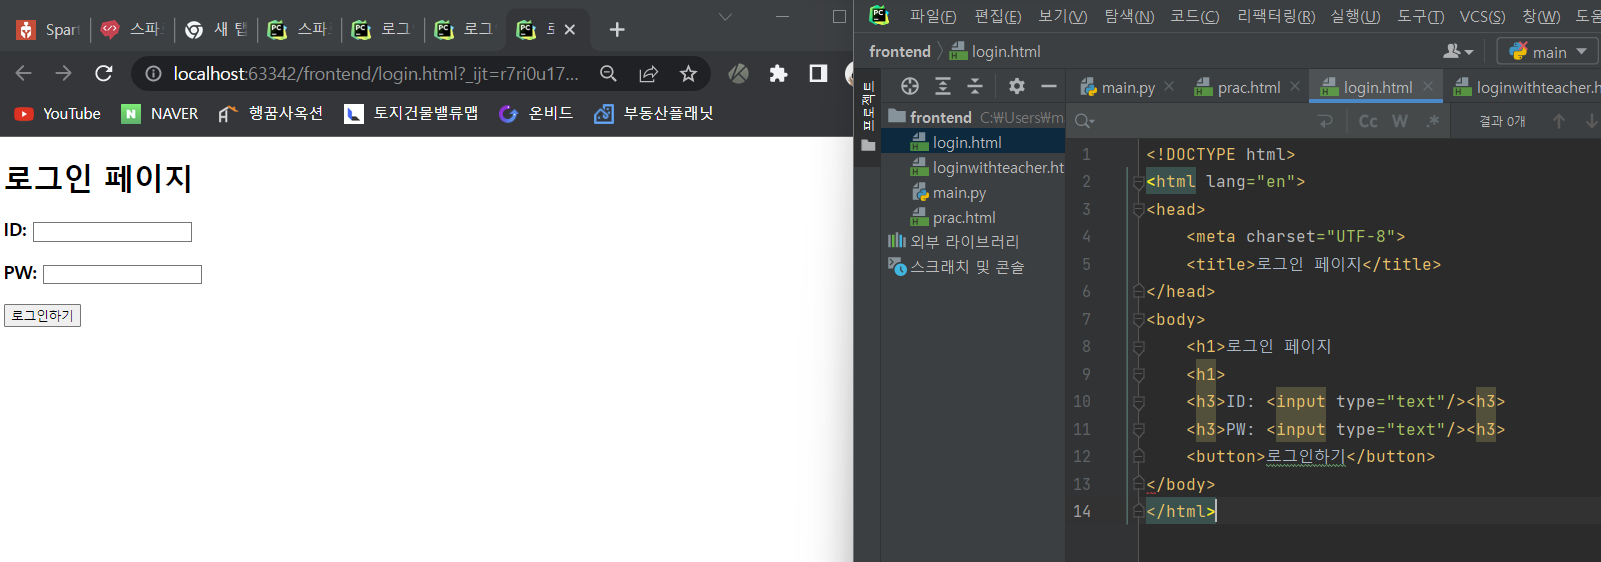The height and width of the screenshot is (562, 1601).
Task: Click the PW text field in browser
Action: [122, 274]
